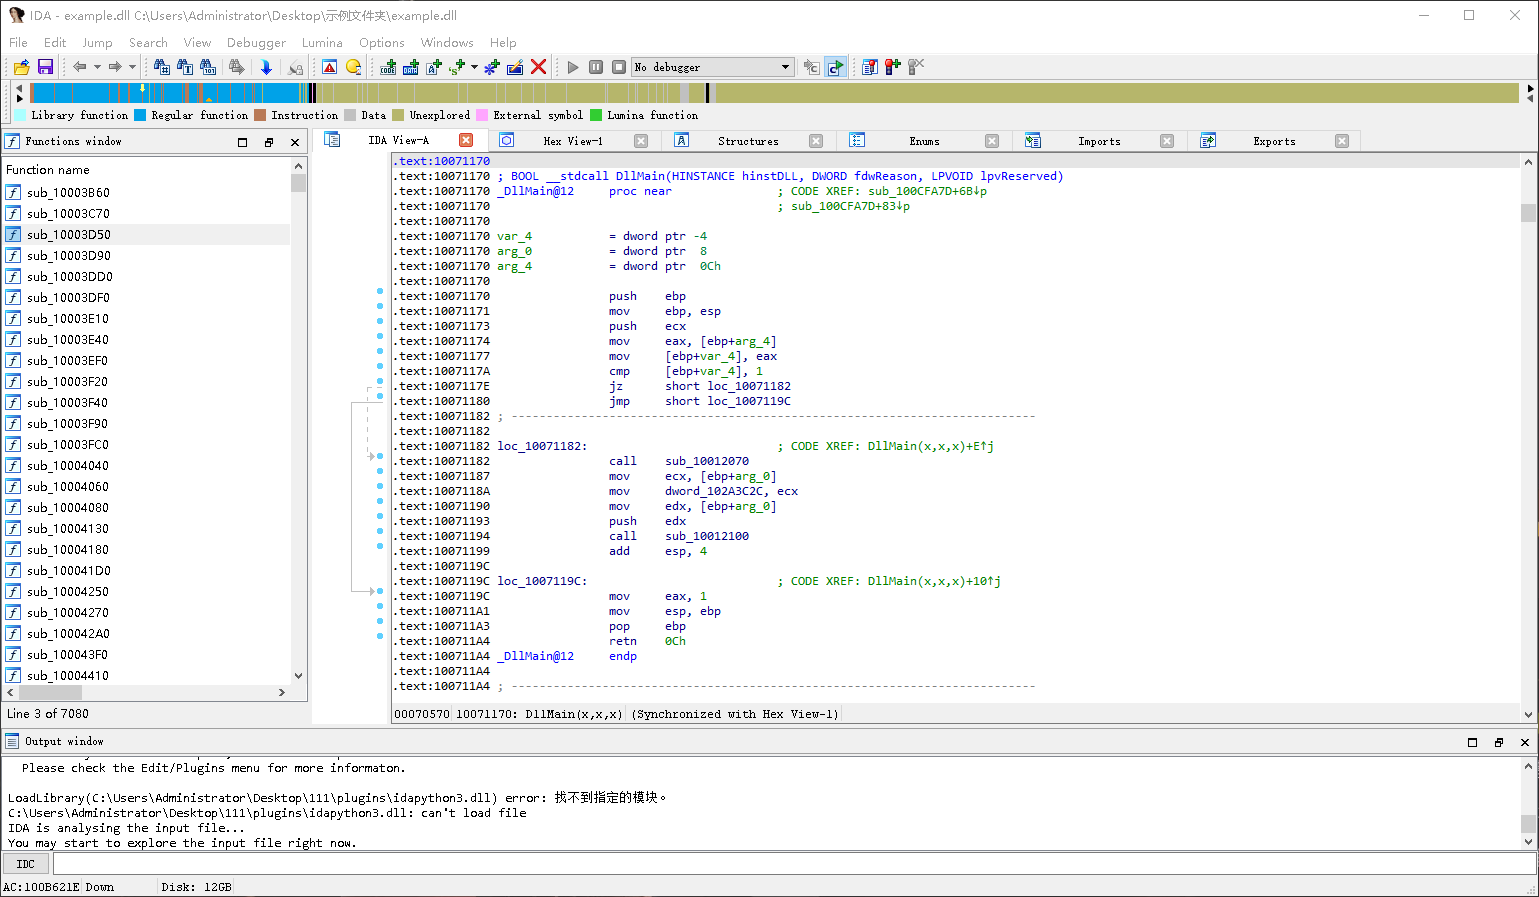Expand the jump forward history dropdown arrow
This screenshot has height=897, width=1539.
132,67
